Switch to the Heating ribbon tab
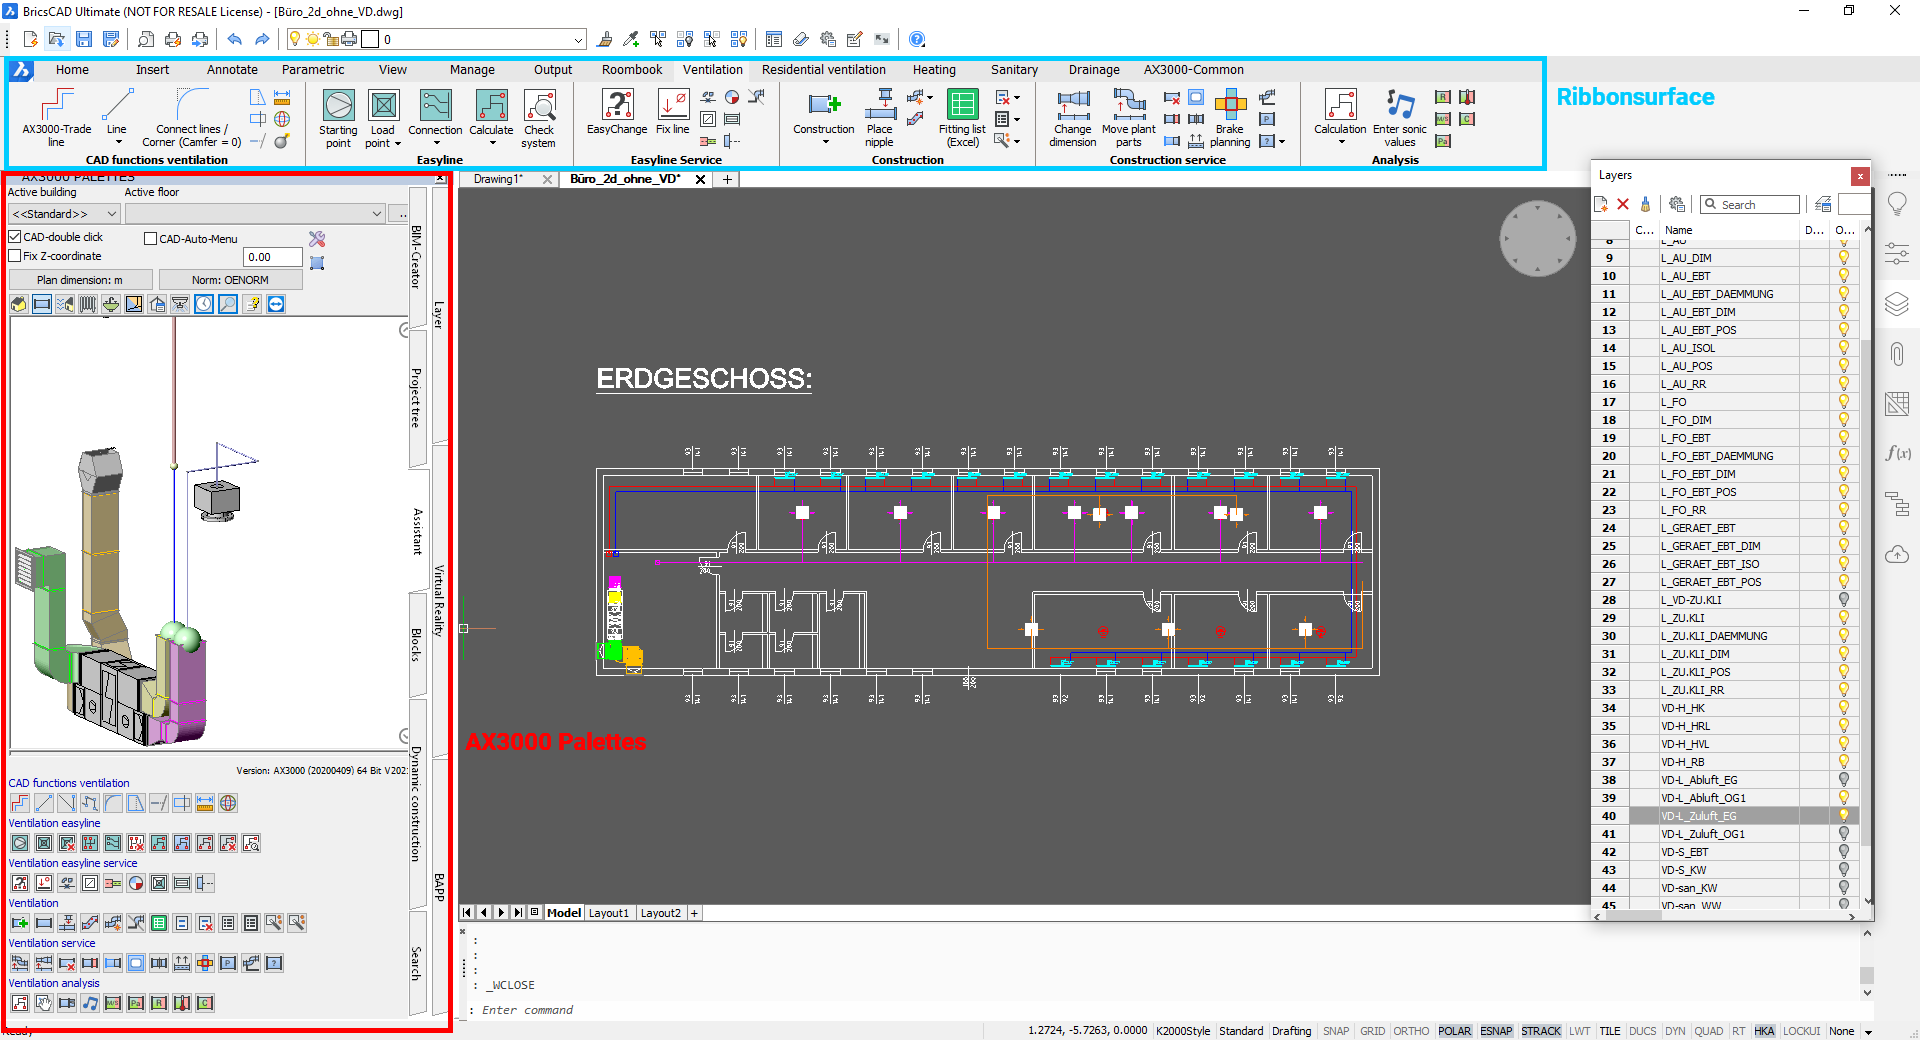1920x1040 pixels. tap(934, 70)
